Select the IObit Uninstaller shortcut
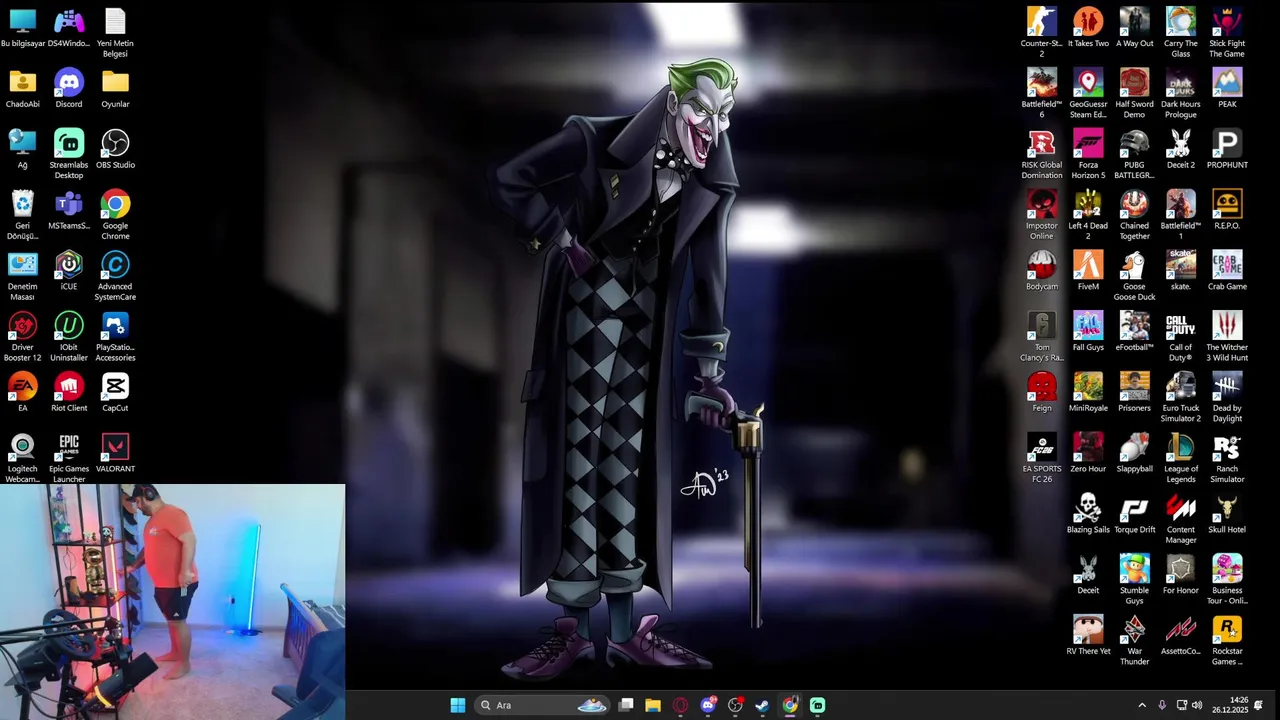This screenshot has width=1280, height=720. pos(69,338)
